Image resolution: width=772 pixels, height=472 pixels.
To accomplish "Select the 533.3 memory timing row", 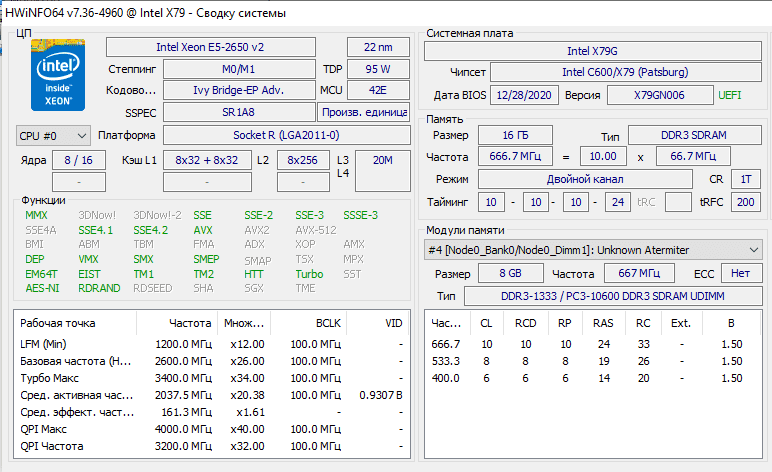I will 590,361.
